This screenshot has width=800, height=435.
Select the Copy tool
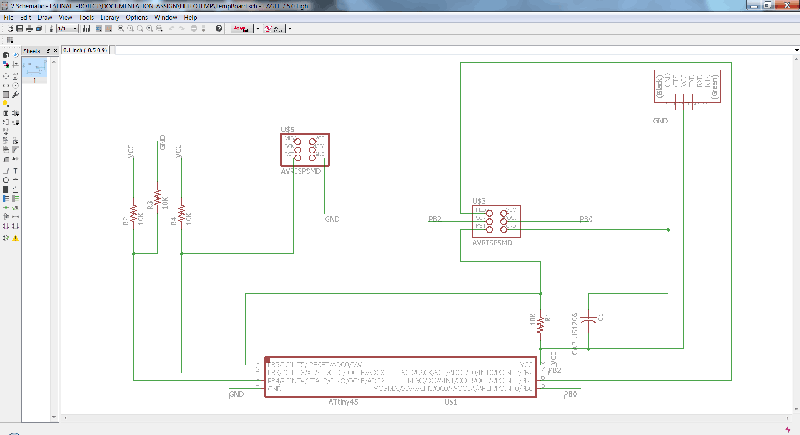(15, 75)
